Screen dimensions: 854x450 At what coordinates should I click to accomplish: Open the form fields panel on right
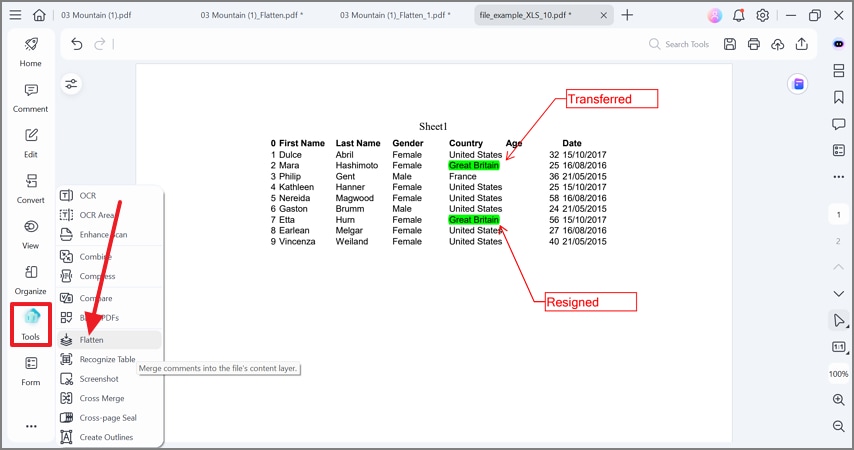click(x=839, y=150)
